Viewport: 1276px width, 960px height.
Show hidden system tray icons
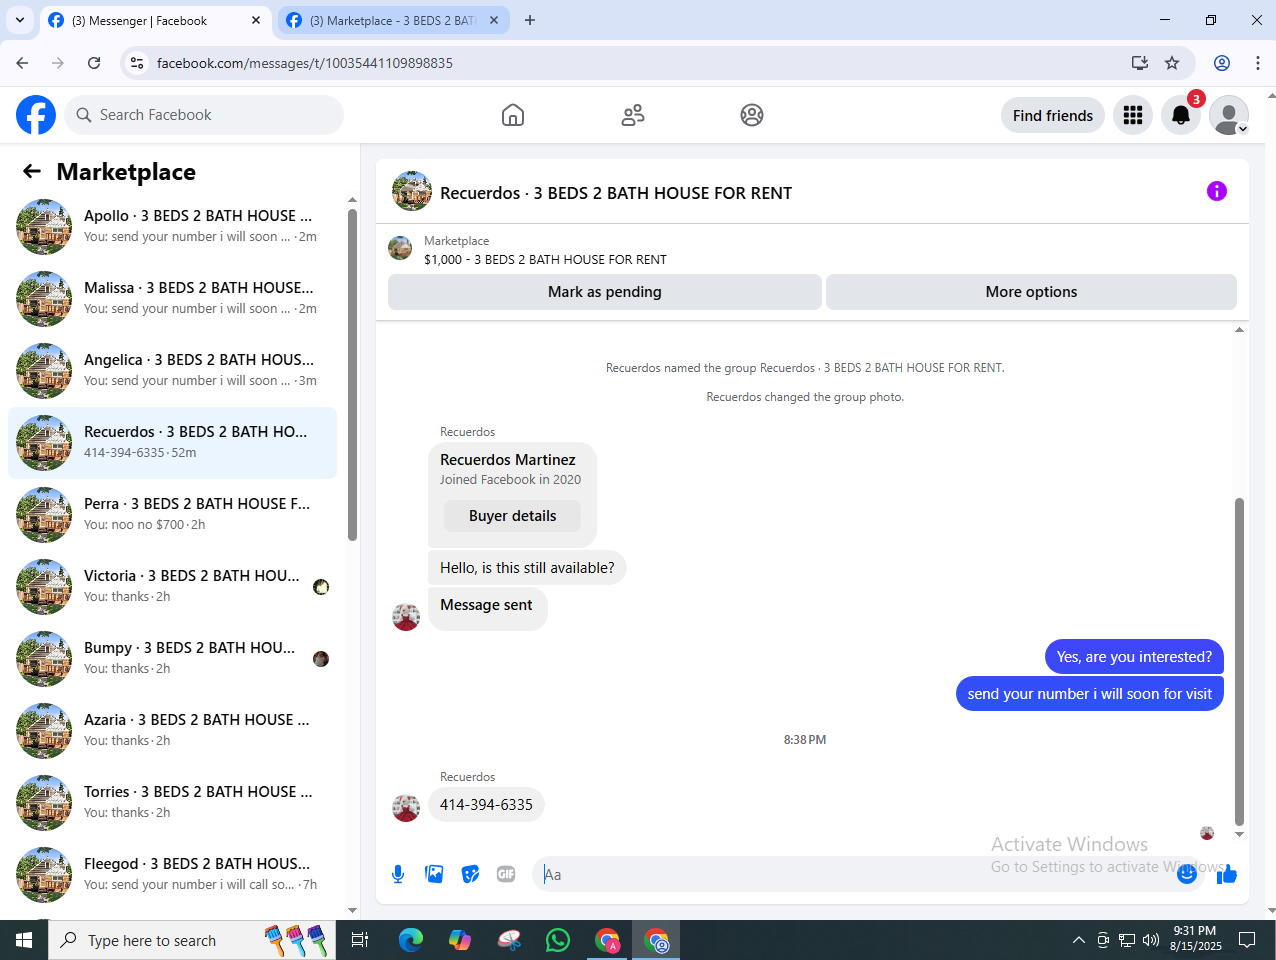click(1078, 940)
